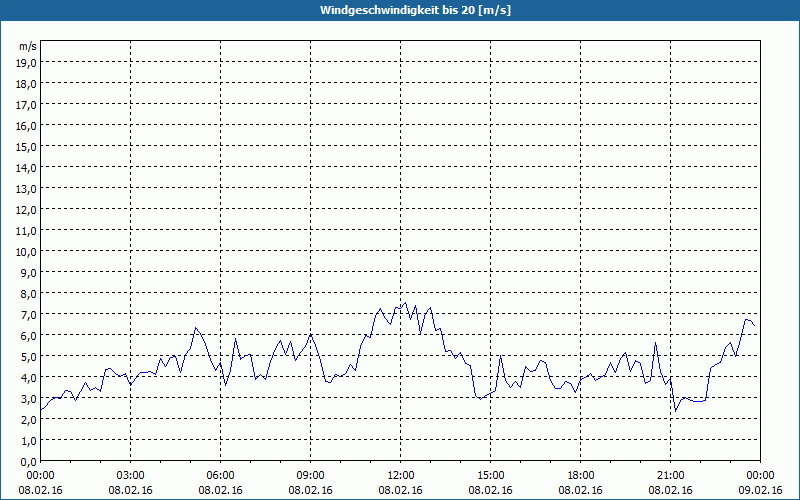Click the '14,0' y-axis label

pyautogui.click(x=26, y=168)
